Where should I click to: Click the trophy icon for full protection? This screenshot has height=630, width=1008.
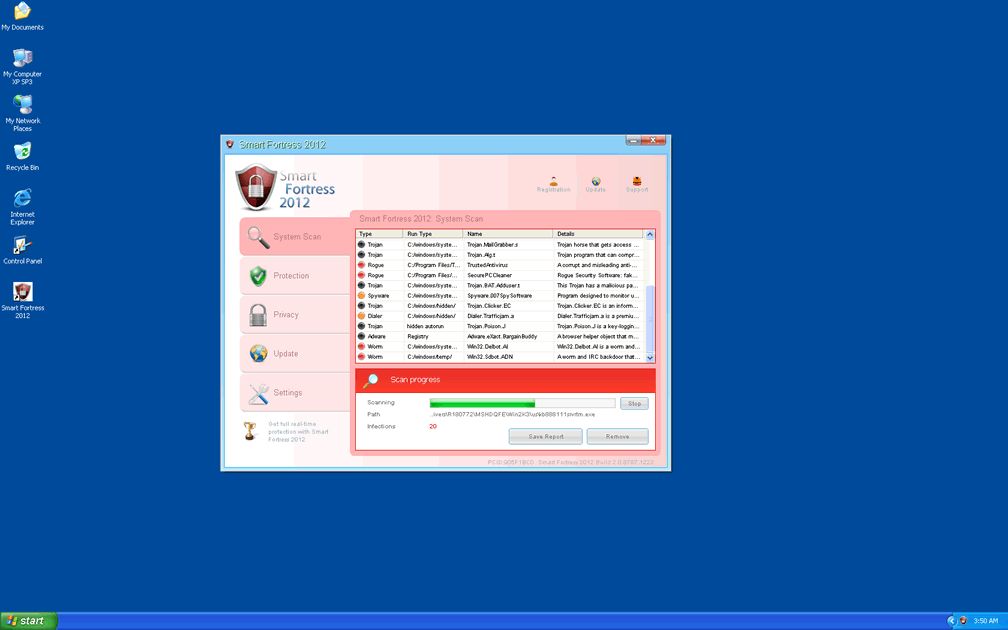click(x=250, y=431)
